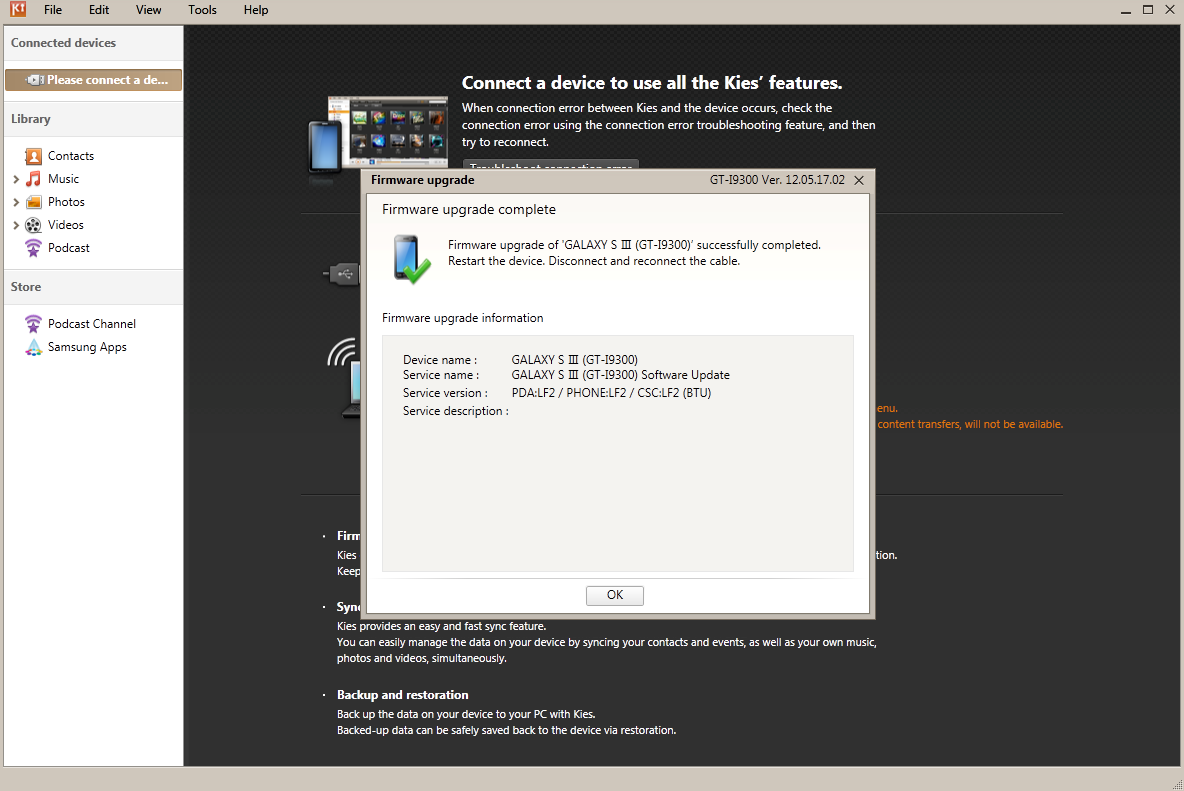The image size is (1184, 791).
Task: Click the Podcast Channel store icon
Action: pos(34,324)
